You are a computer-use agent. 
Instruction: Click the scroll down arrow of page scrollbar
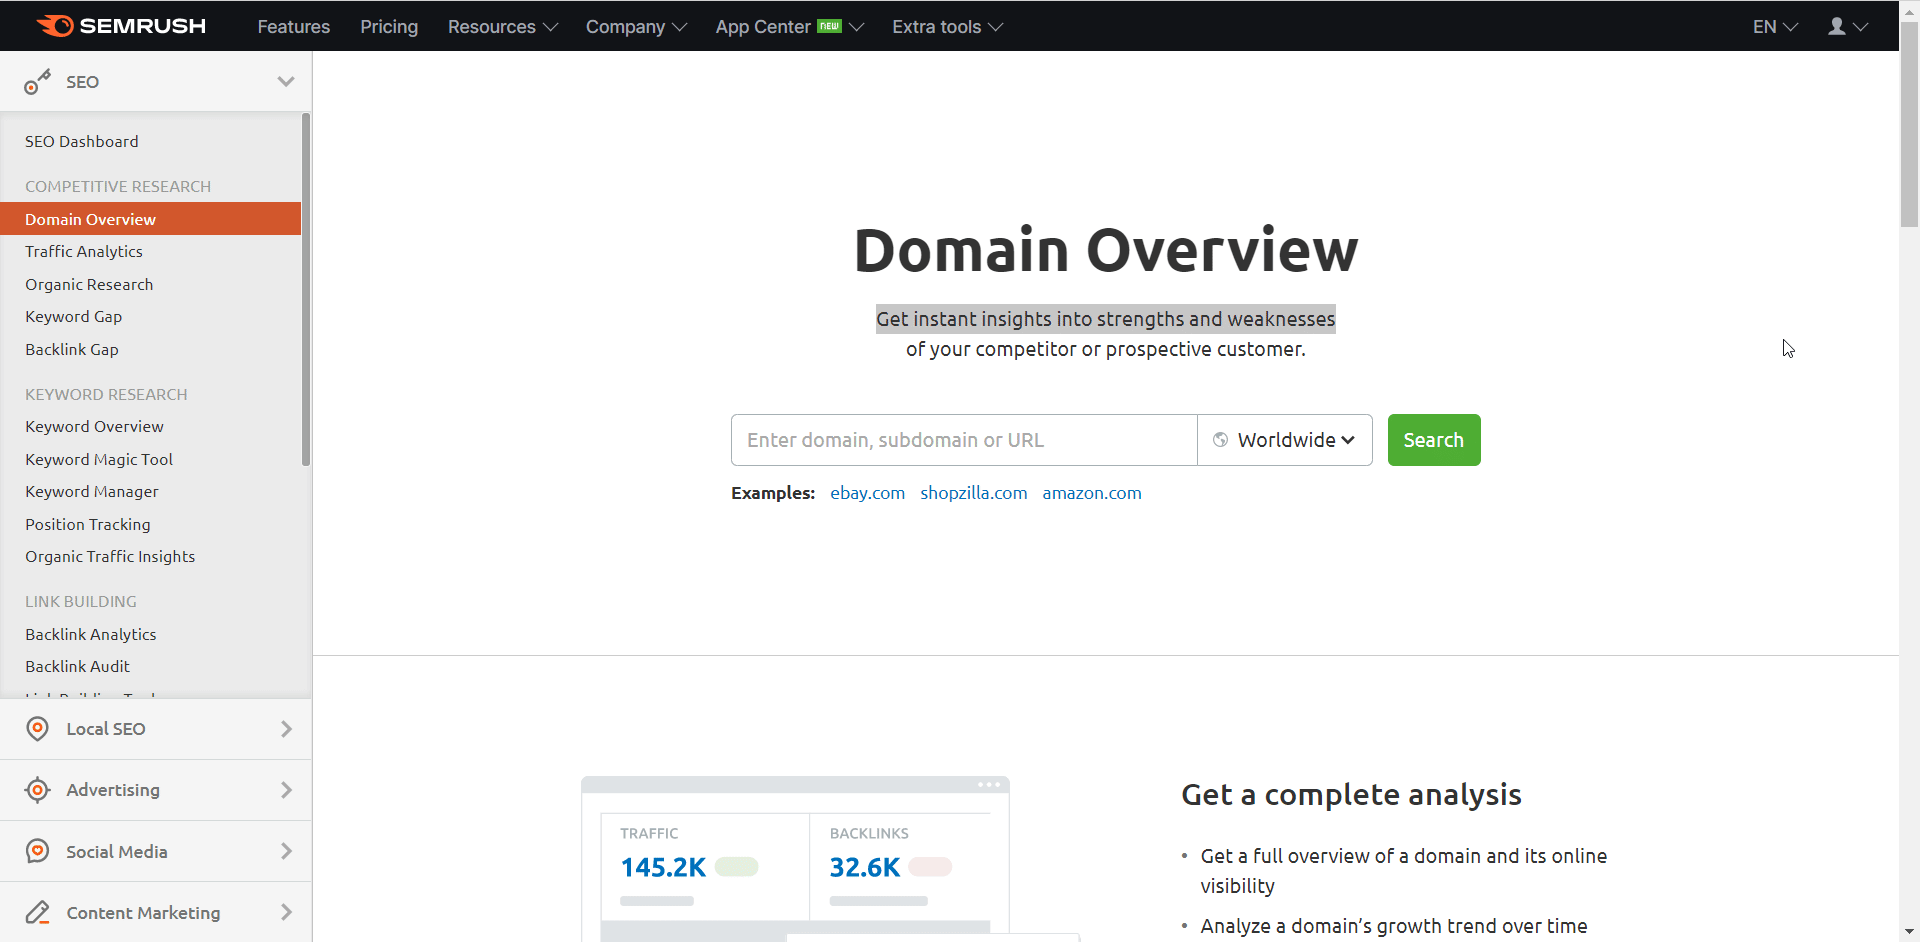(x=1909, y=932)
